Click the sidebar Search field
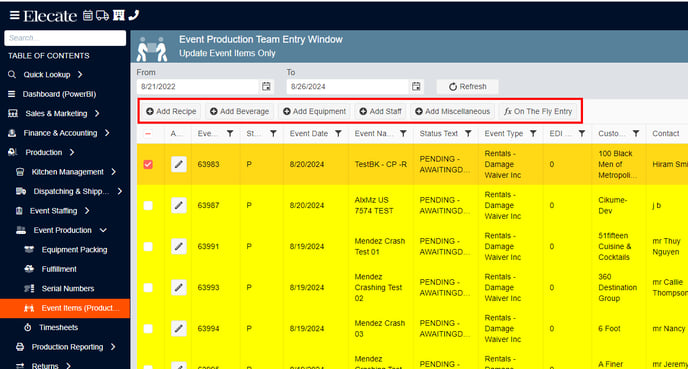The width and height of the screenshot is (688, 369). tap(65, 38)
